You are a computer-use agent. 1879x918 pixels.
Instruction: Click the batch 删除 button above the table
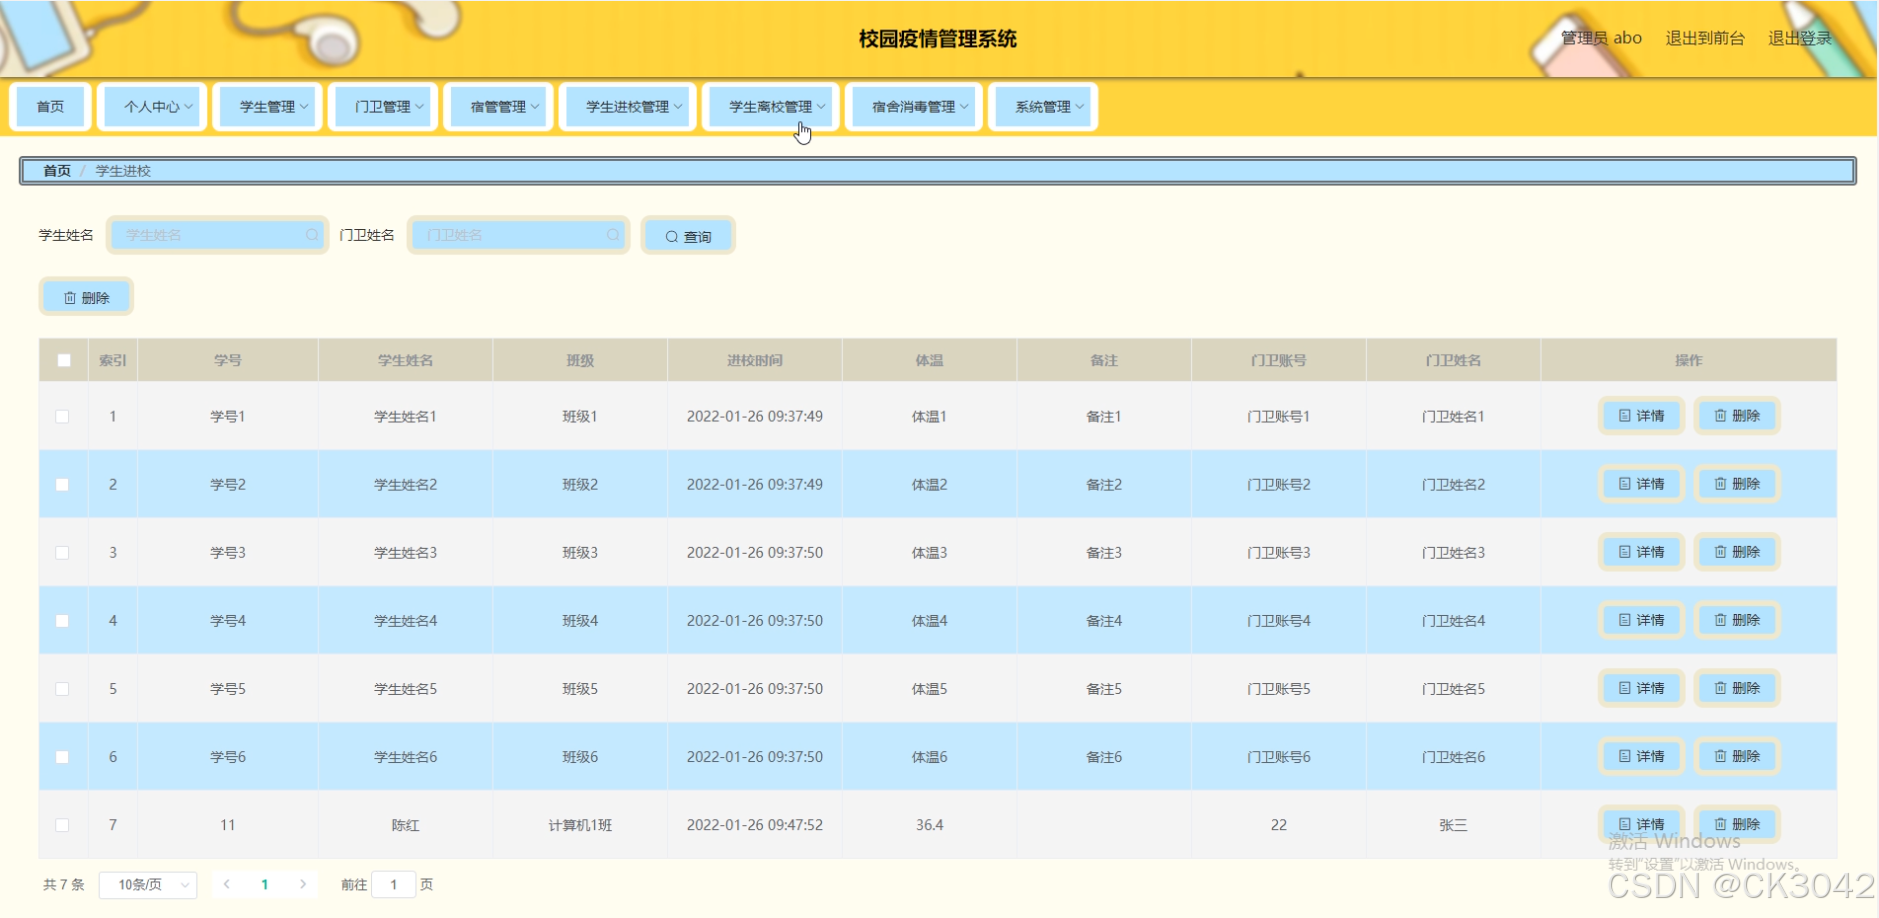[86, 297]
